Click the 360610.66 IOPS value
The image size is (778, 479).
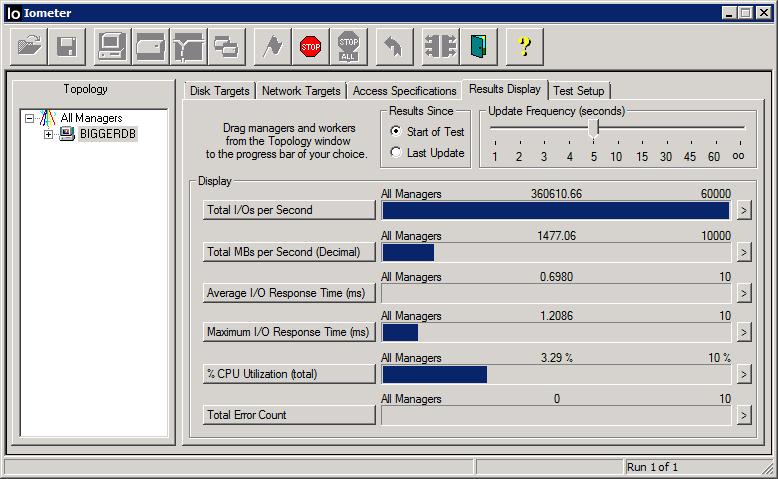pos(556,194)
